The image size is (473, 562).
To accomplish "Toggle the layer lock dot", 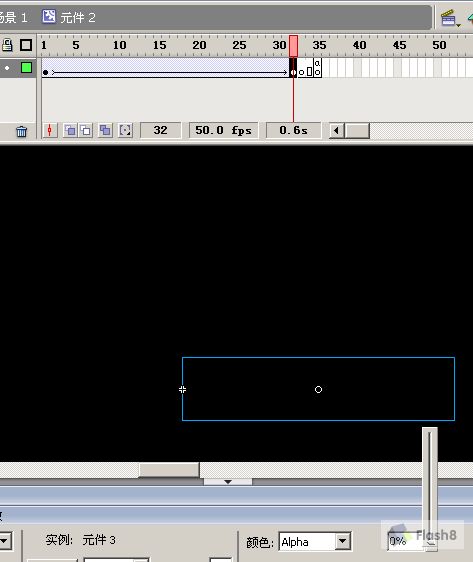I will tap(7, 68).
